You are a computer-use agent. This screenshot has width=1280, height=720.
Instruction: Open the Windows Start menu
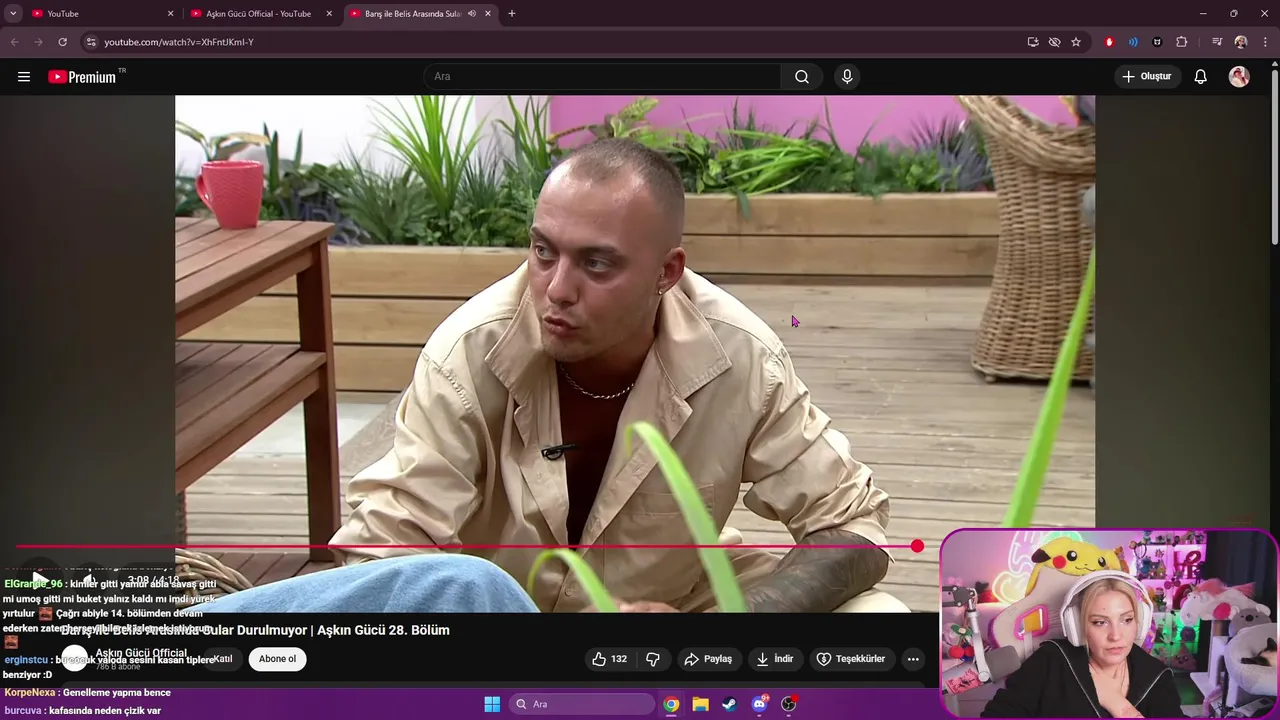point(492,704)
